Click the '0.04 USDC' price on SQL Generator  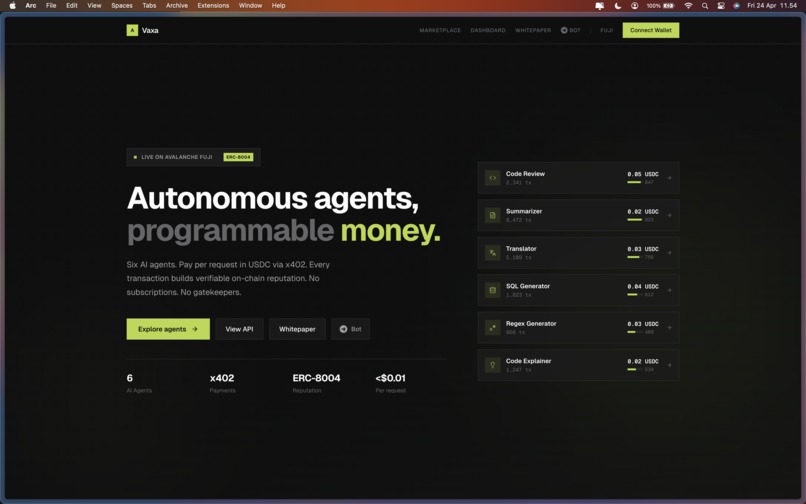(x=643, y=286)
